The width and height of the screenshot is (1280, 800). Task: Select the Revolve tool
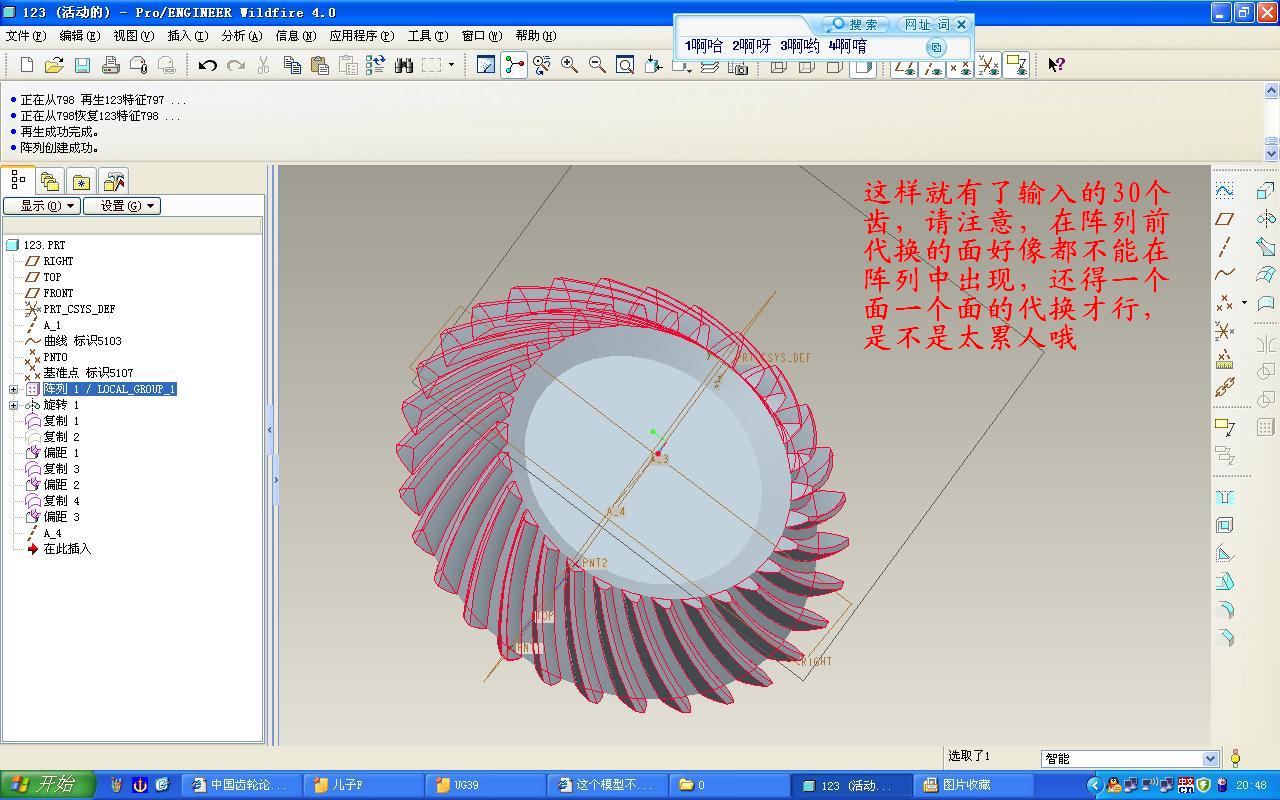click(1265, 218)
